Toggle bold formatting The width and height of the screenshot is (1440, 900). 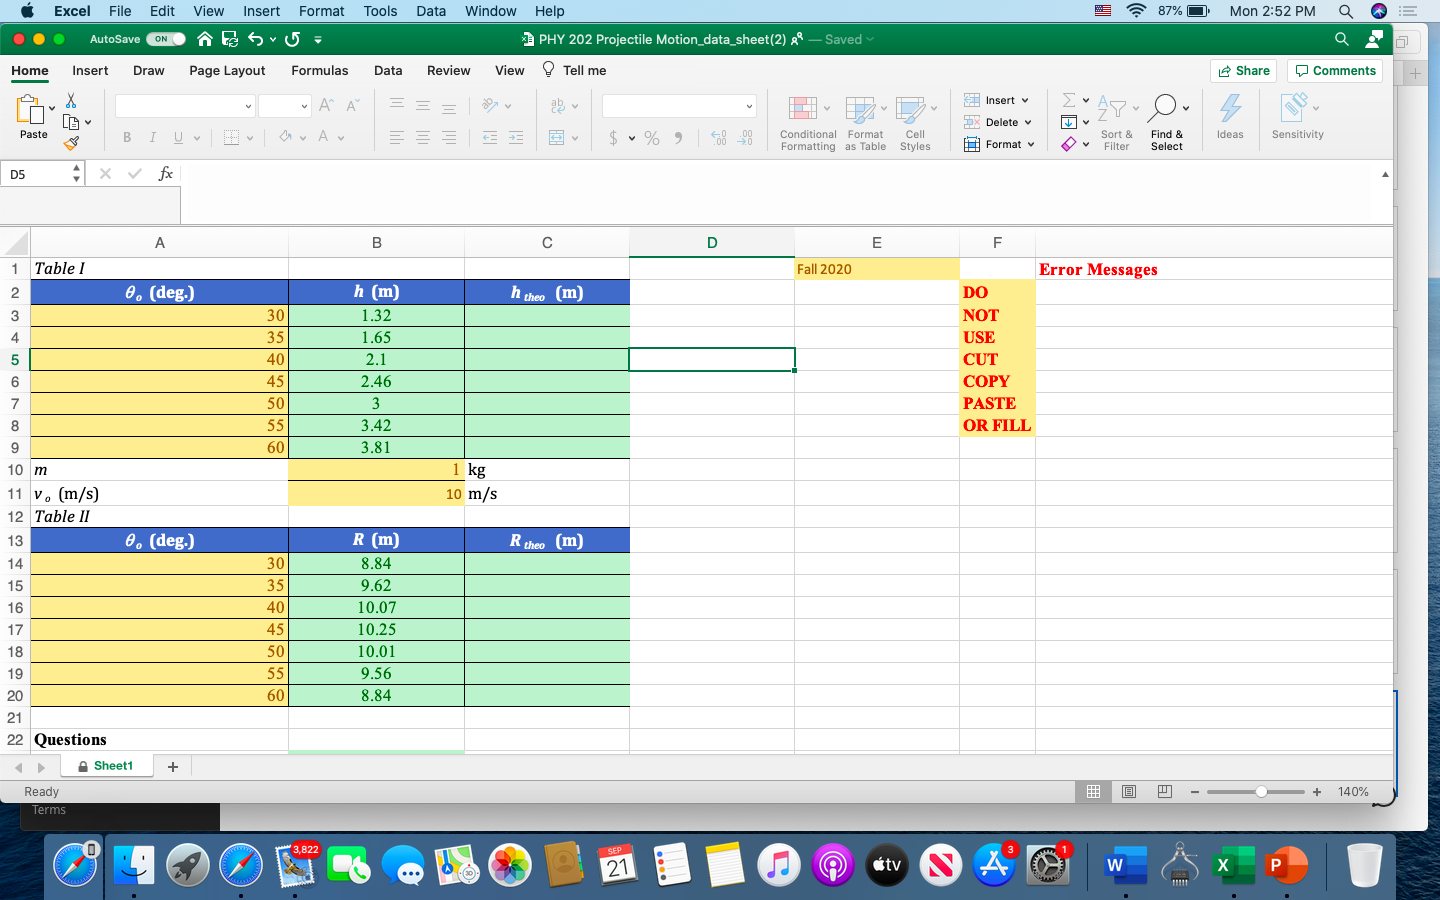tap(127, 138)
